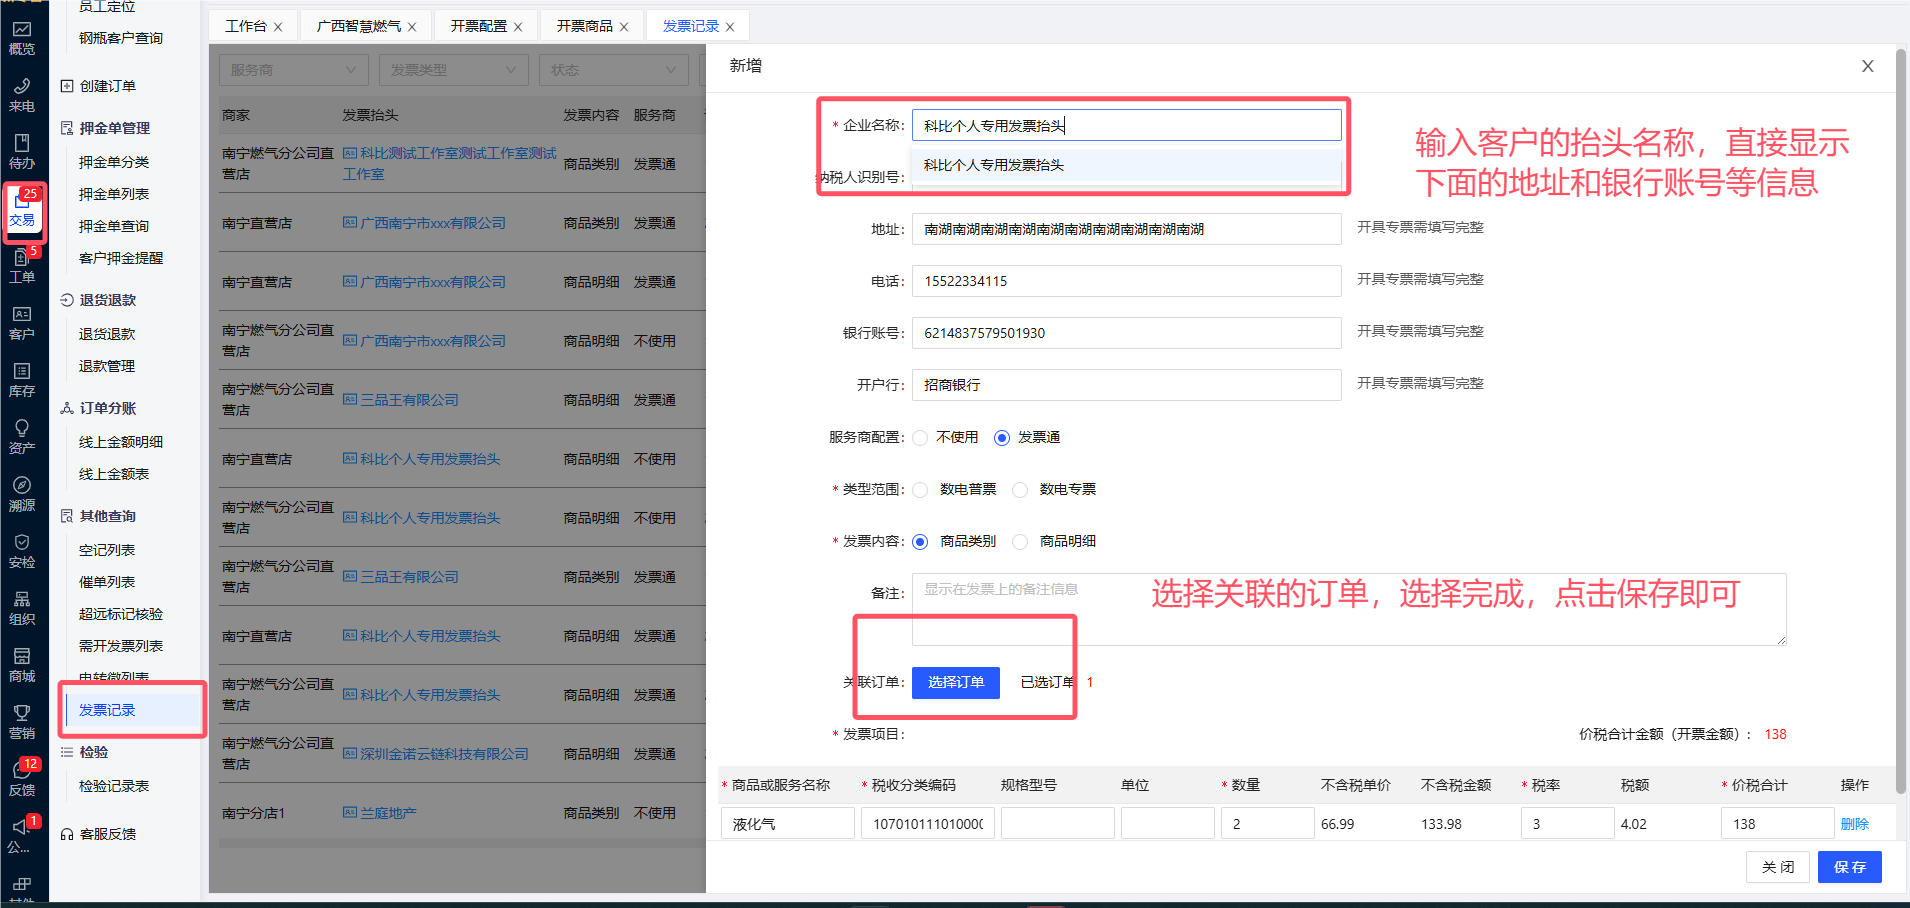Image resolution: width=1910 pixels, height=908 pixels.
Task: Open the 组织 organization icon in sidebar
Action: [22, 608]
